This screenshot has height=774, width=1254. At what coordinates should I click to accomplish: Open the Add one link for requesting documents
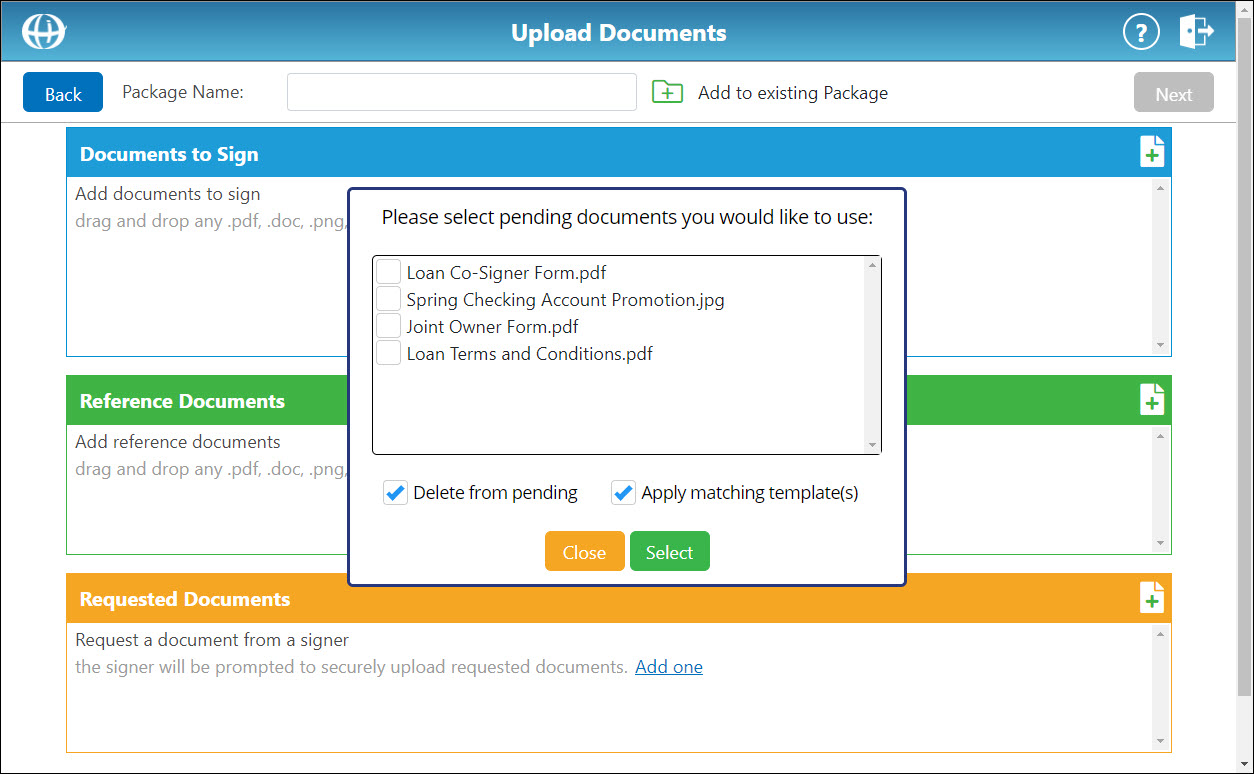pos(668,666)
